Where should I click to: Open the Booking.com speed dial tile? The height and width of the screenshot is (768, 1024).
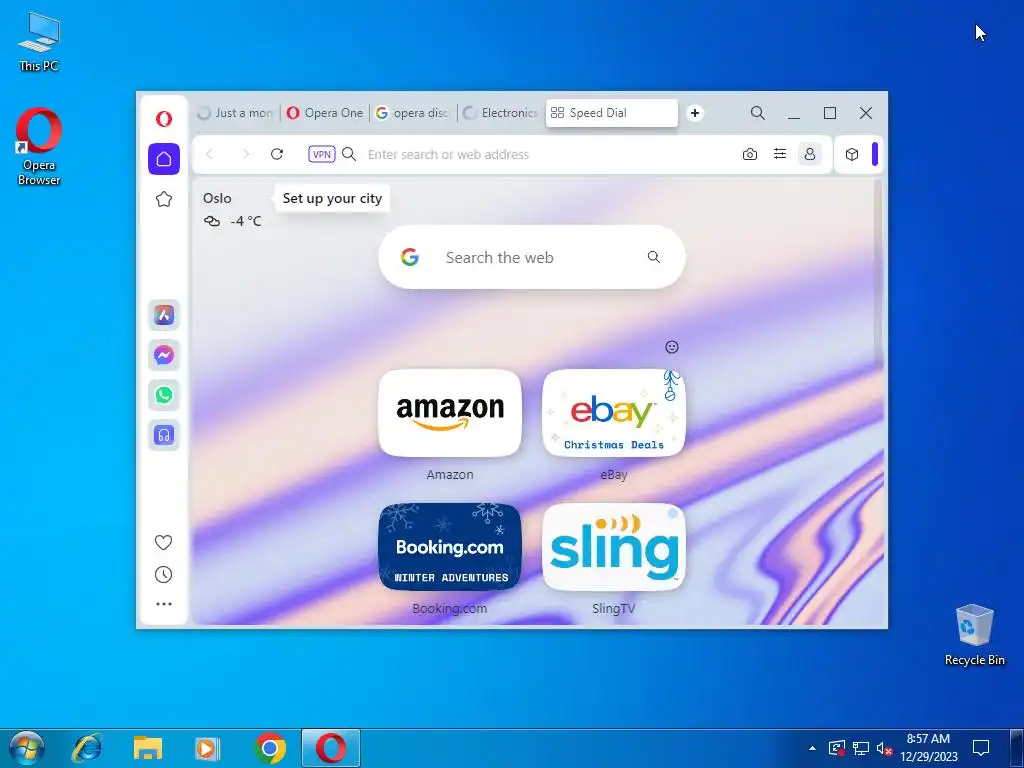450,547
